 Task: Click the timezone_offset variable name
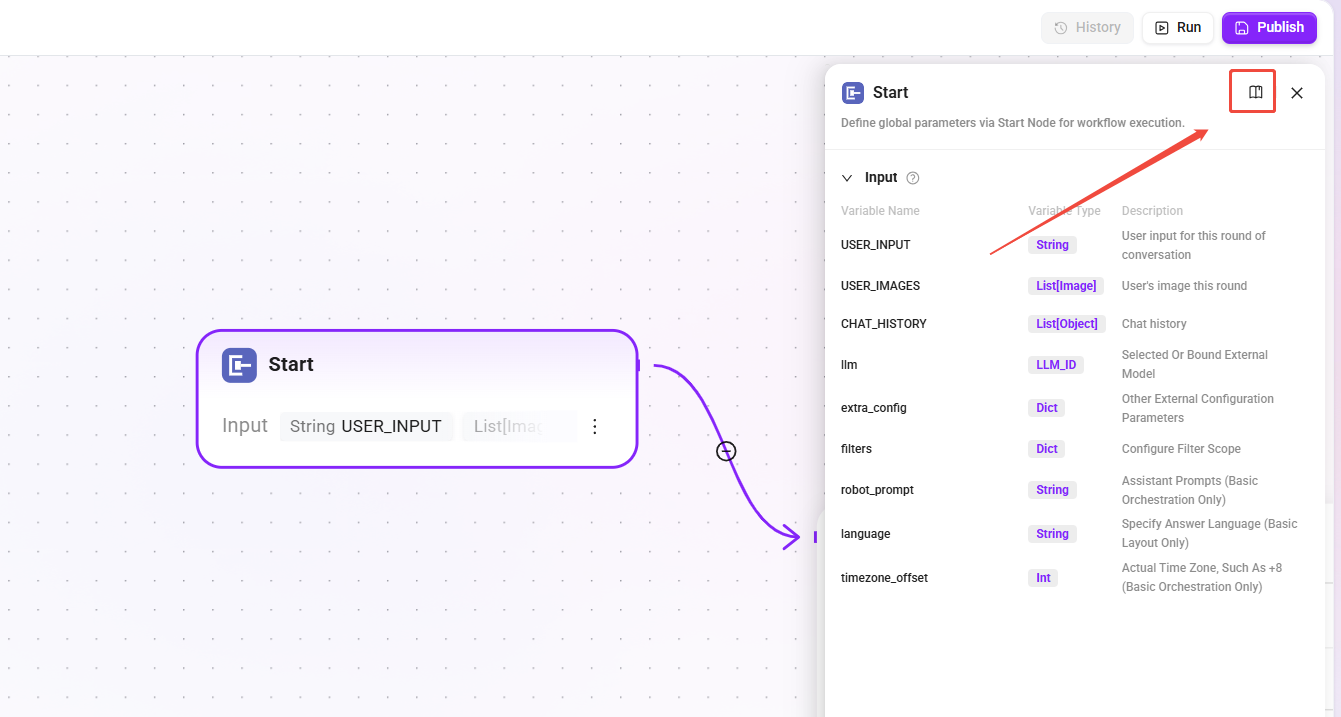point(884,578)
